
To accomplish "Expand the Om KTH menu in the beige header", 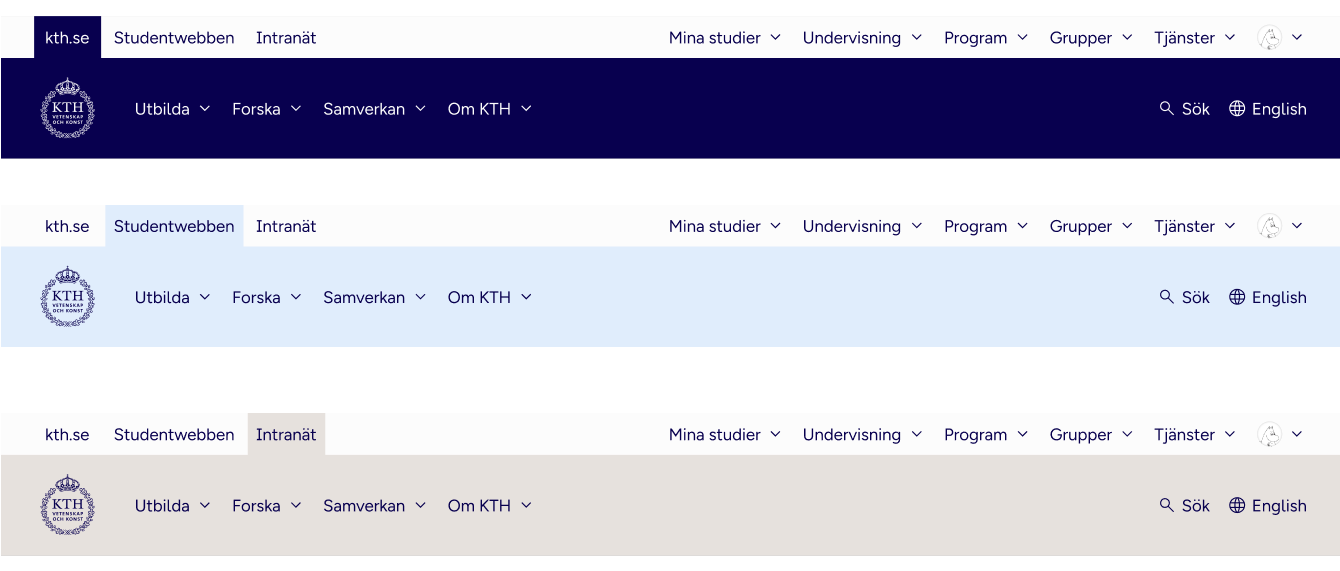I will [489, 506].
